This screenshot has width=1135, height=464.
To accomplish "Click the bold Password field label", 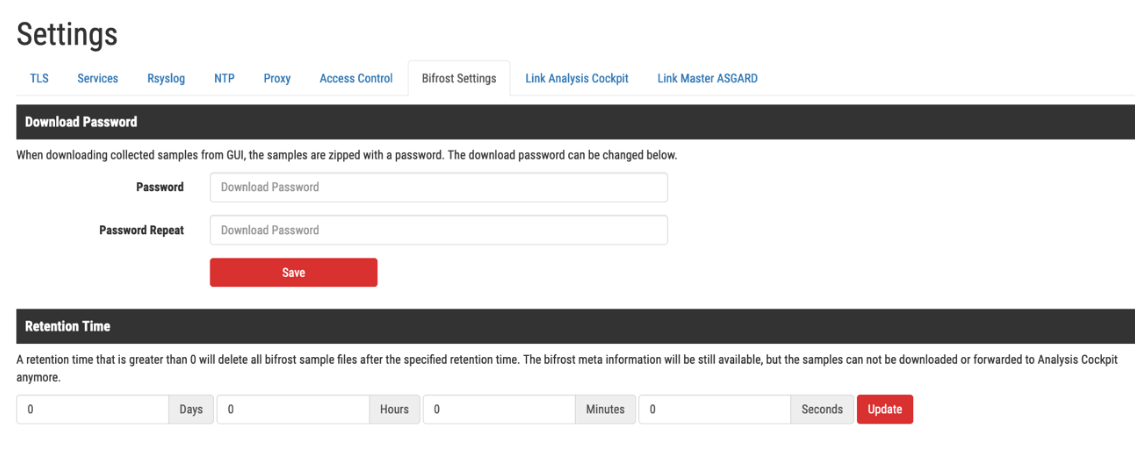I will click(160, 187).
